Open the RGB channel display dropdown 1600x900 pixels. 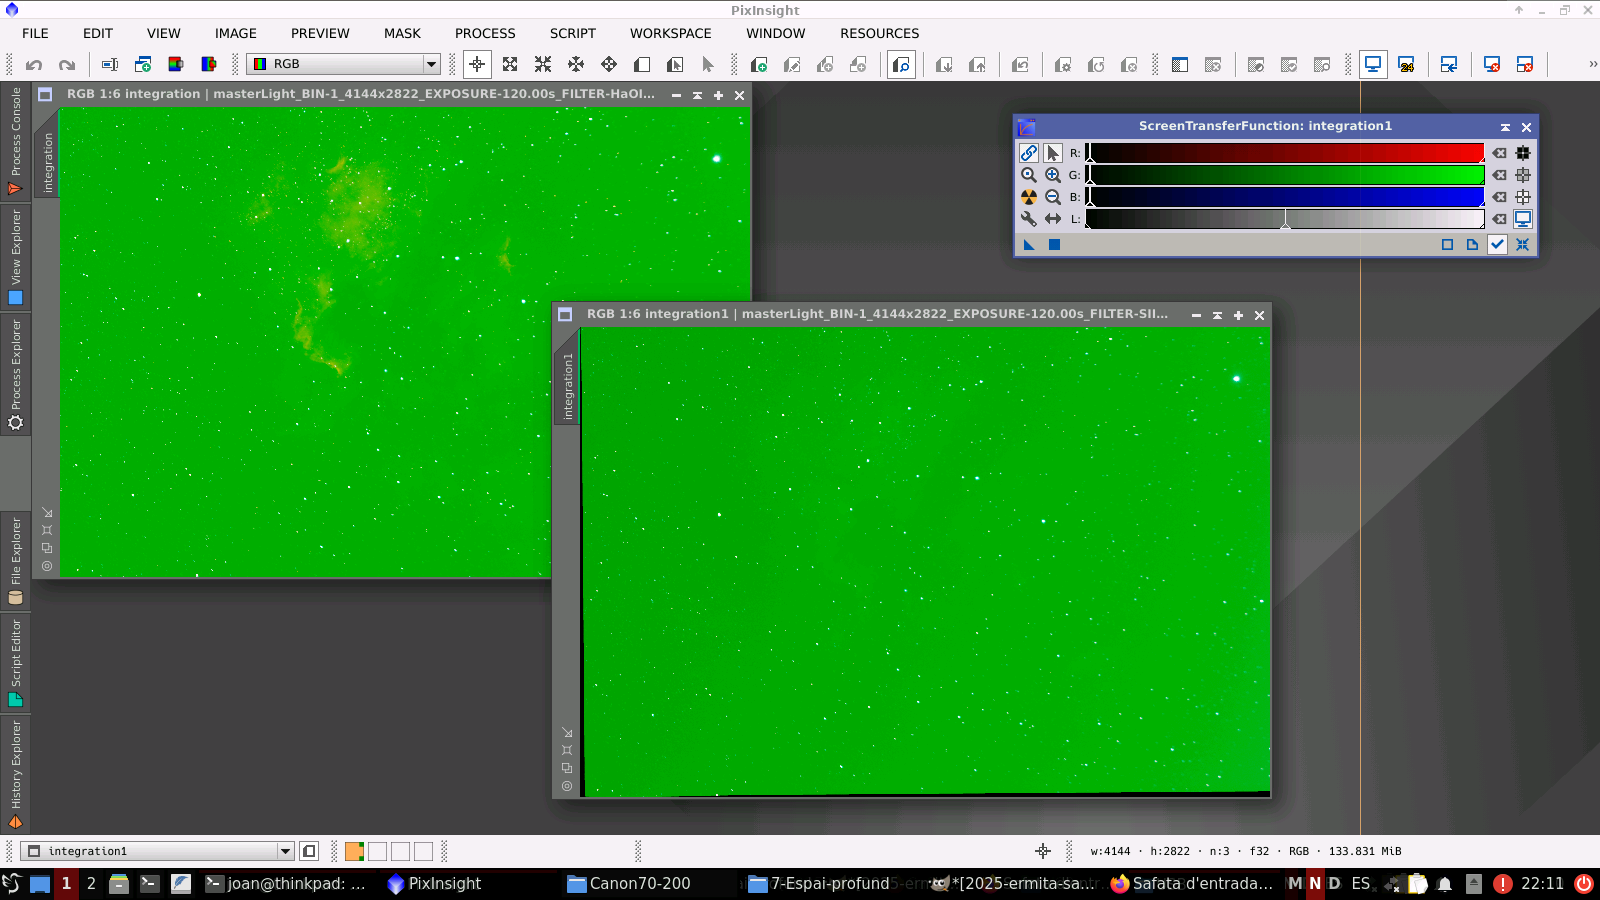(x=431, y=64)
